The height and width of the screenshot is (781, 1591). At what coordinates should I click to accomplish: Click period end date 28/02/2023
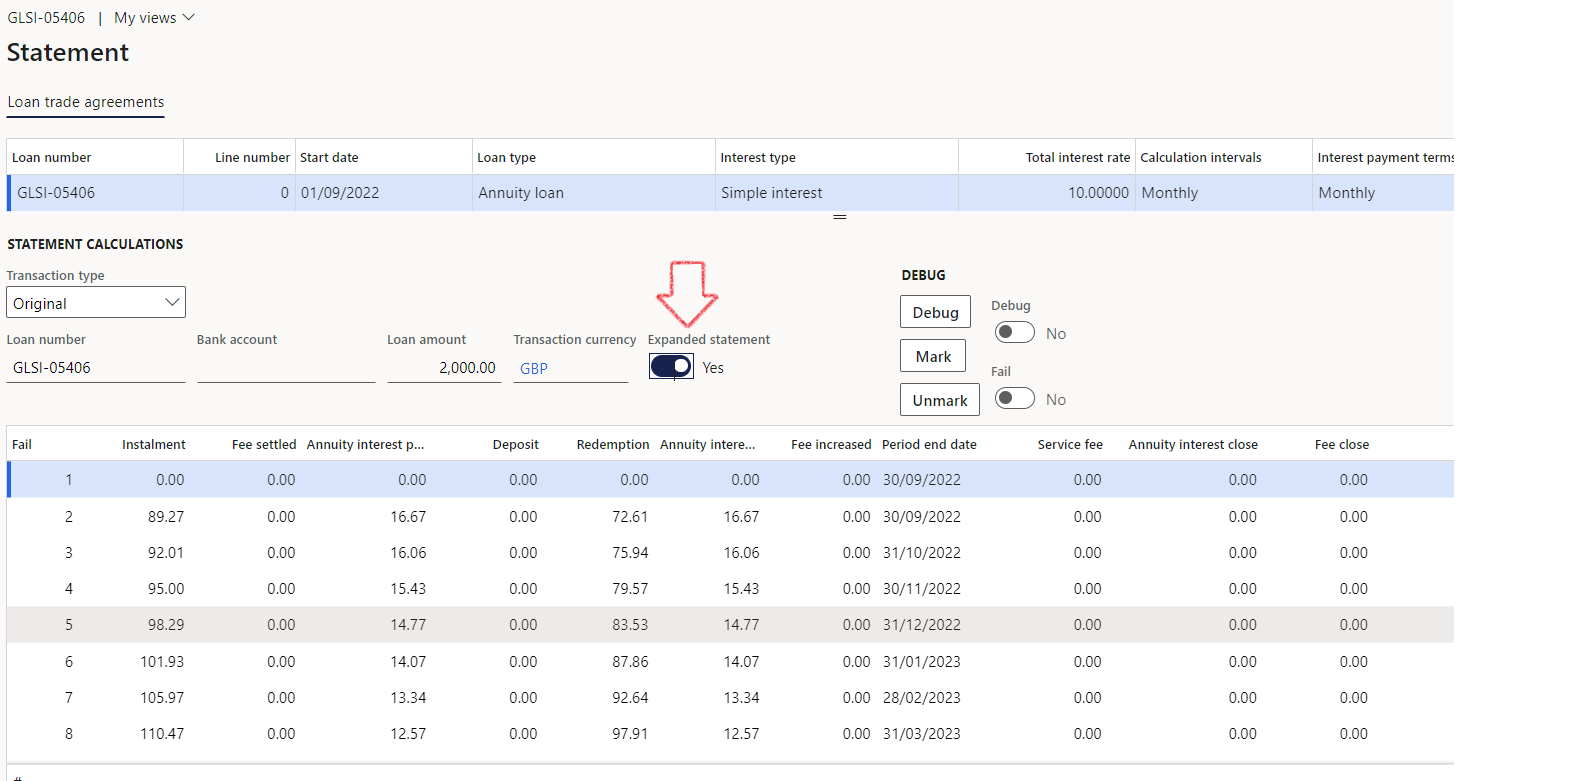921,698
